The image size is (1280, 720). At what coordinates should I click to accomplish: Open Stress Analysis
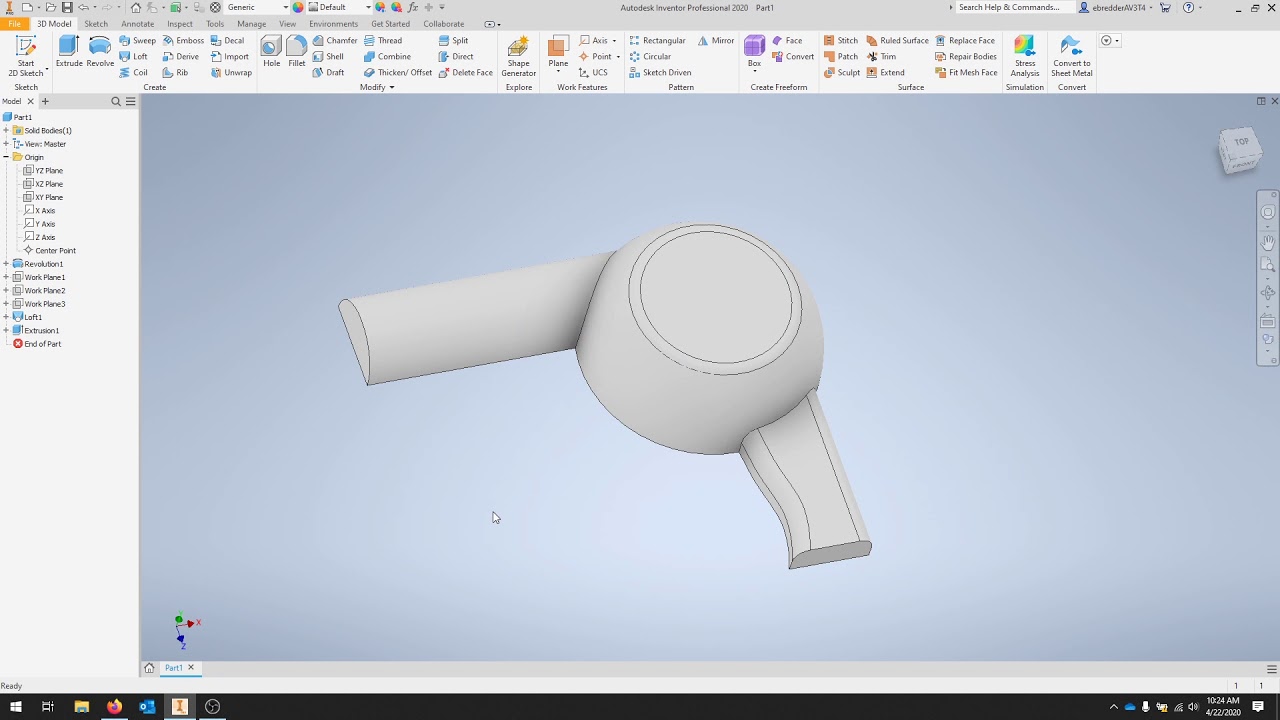[x=1025, y=56]
